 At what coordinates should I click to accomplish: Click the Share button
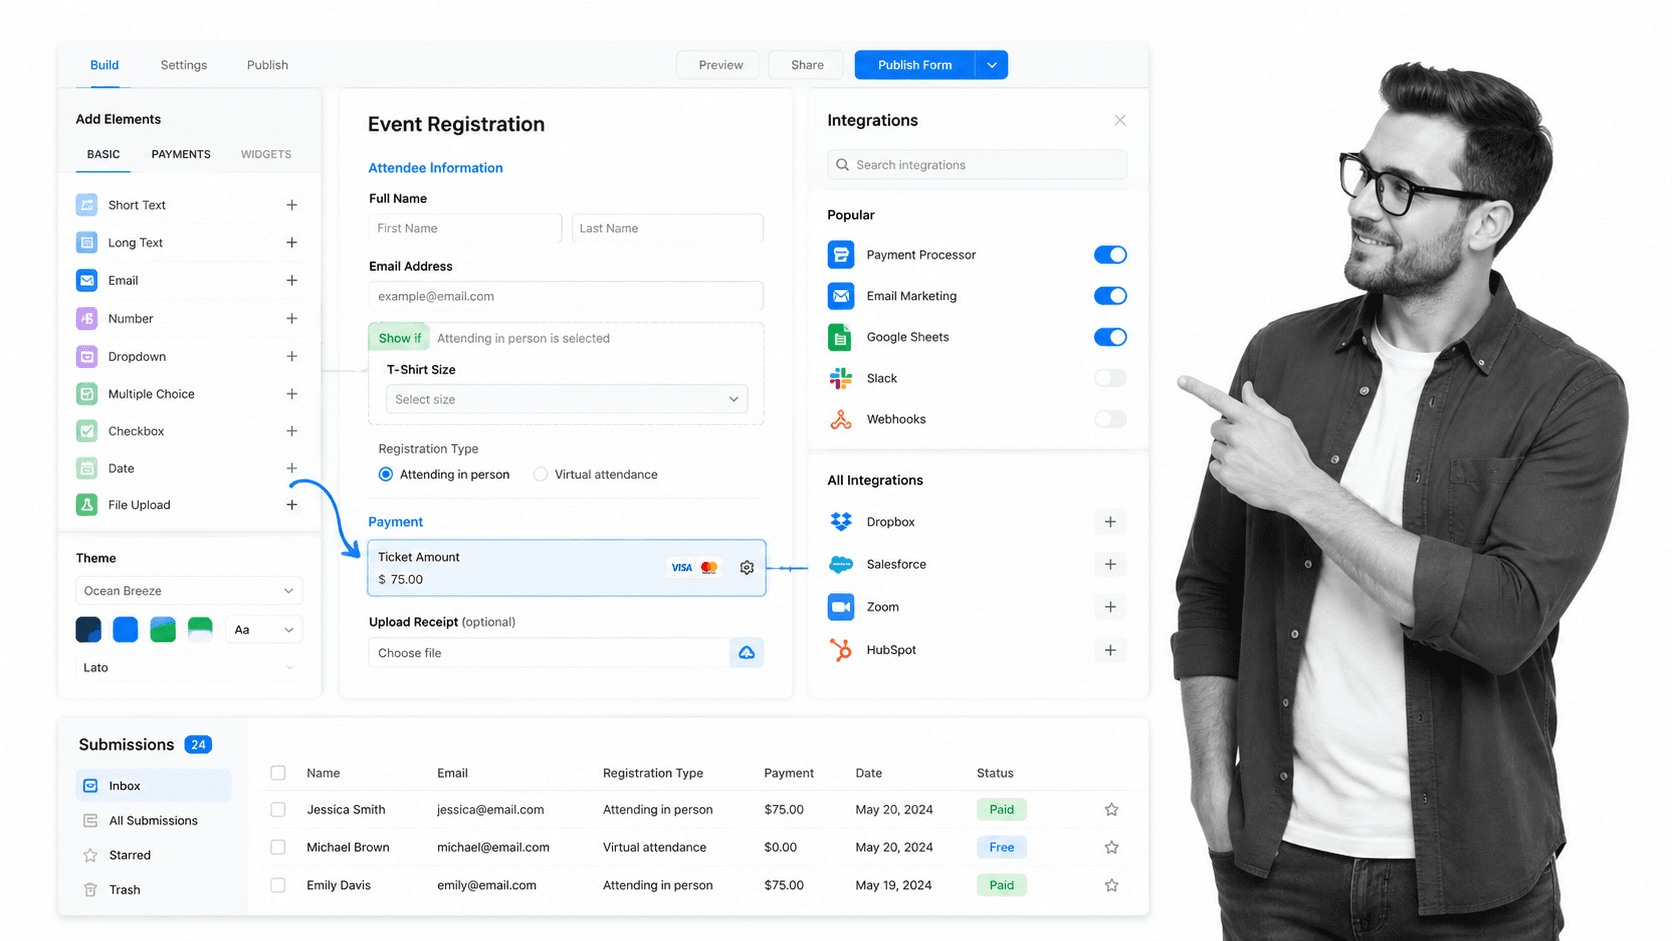pyautogui.click(x=807, y=65)
